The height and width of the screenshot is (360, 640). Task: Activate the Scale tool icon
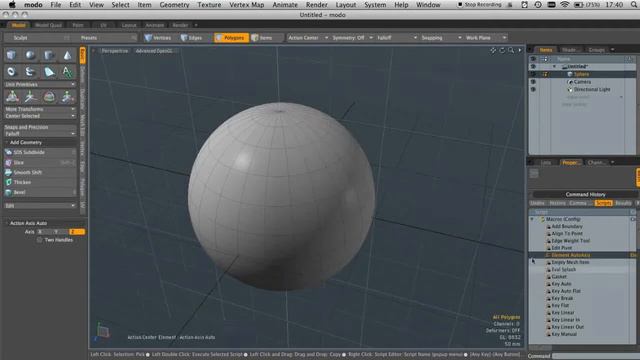pos(67,97)
